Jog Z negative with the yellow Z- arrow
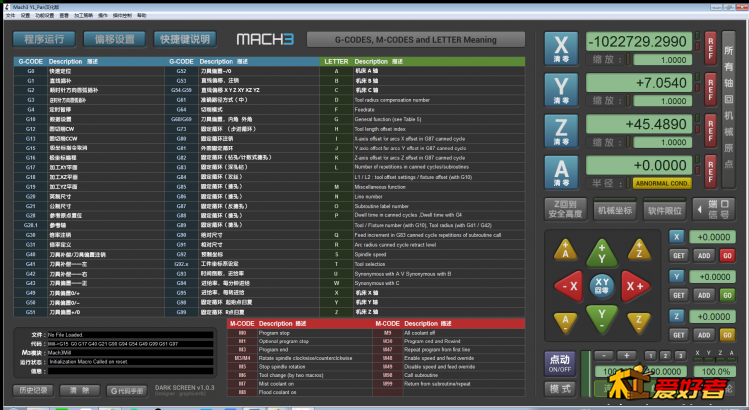 [639, 323]
